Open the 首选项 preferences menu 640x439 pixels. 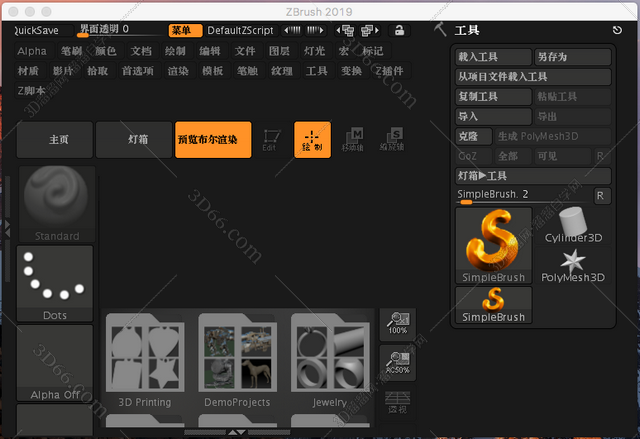point(138,71)
